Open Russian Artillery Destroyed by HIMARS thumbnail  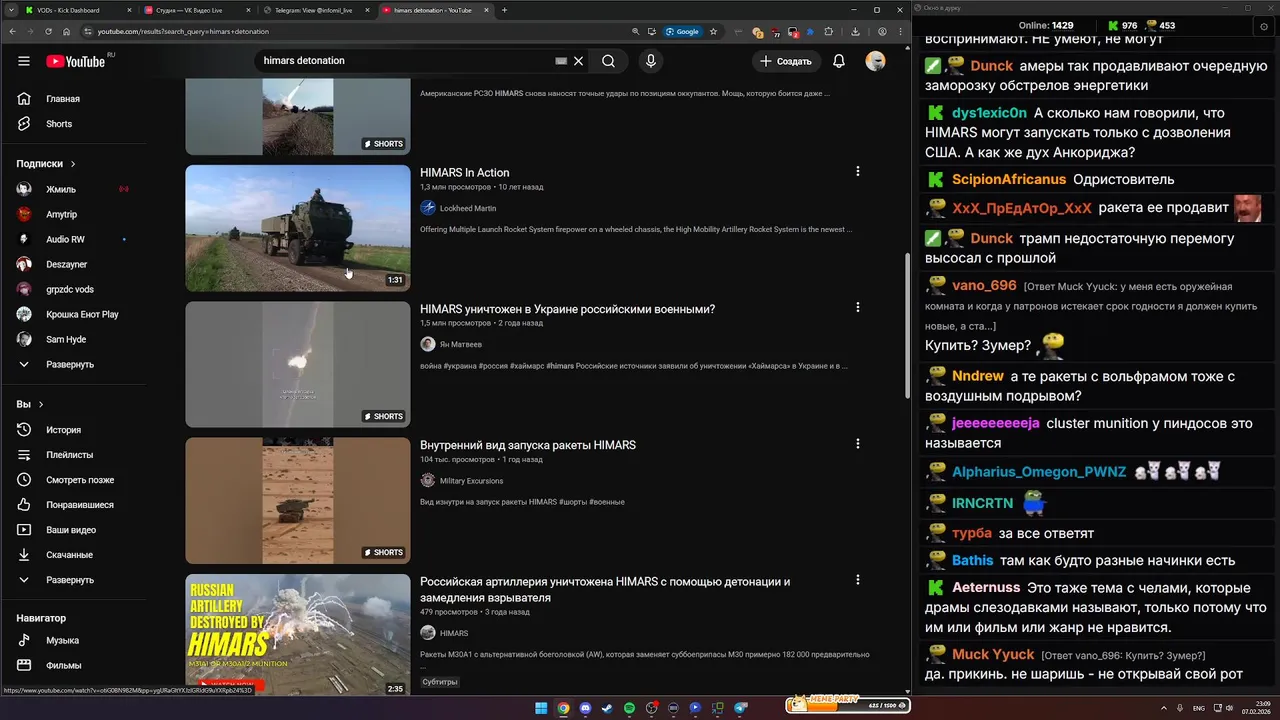(x=298, y=634)
